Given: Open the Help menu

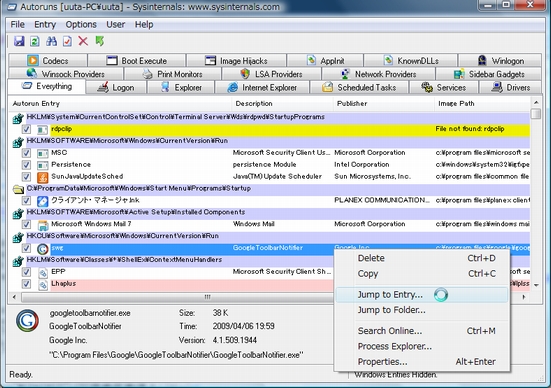Looking at the screenshot, I should (144, 24).
